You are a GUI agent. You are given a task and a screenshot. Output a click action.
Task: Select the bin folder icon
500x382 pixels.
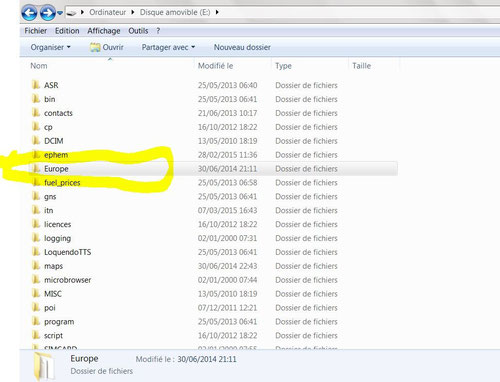[x=36, y=99]
